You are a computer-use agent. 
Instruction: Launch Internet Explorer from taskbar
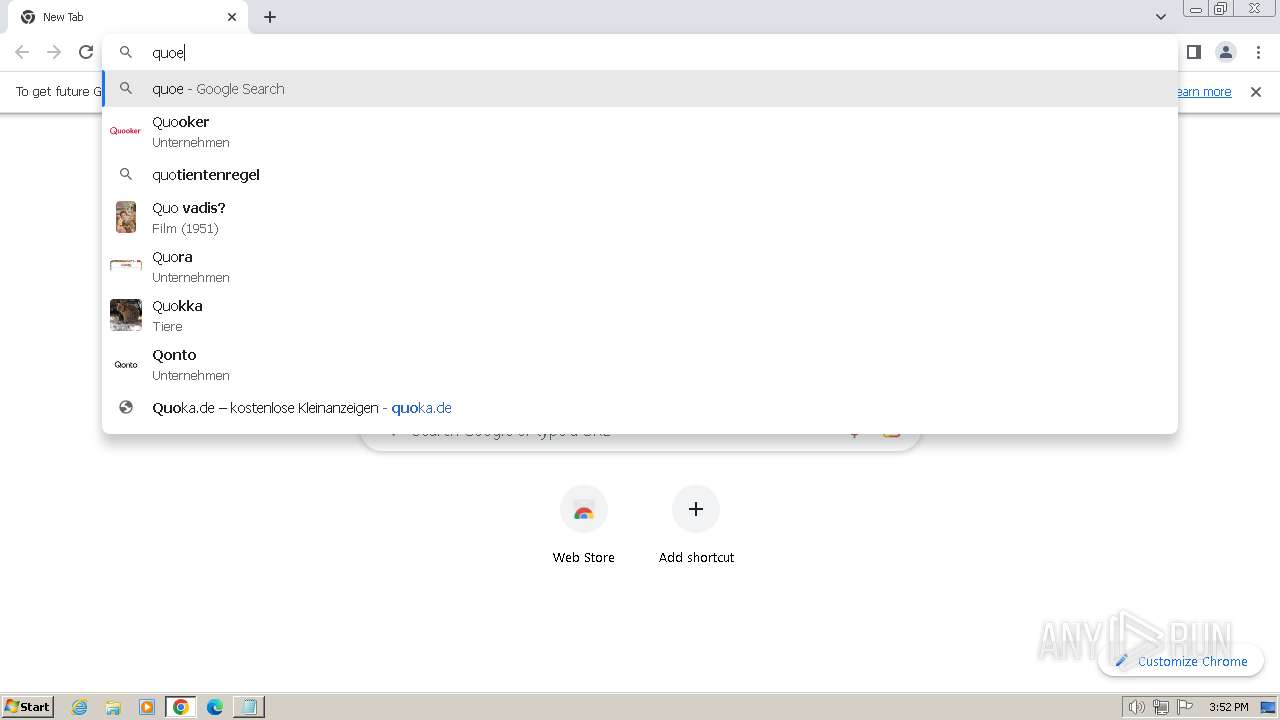click(80, 707)
